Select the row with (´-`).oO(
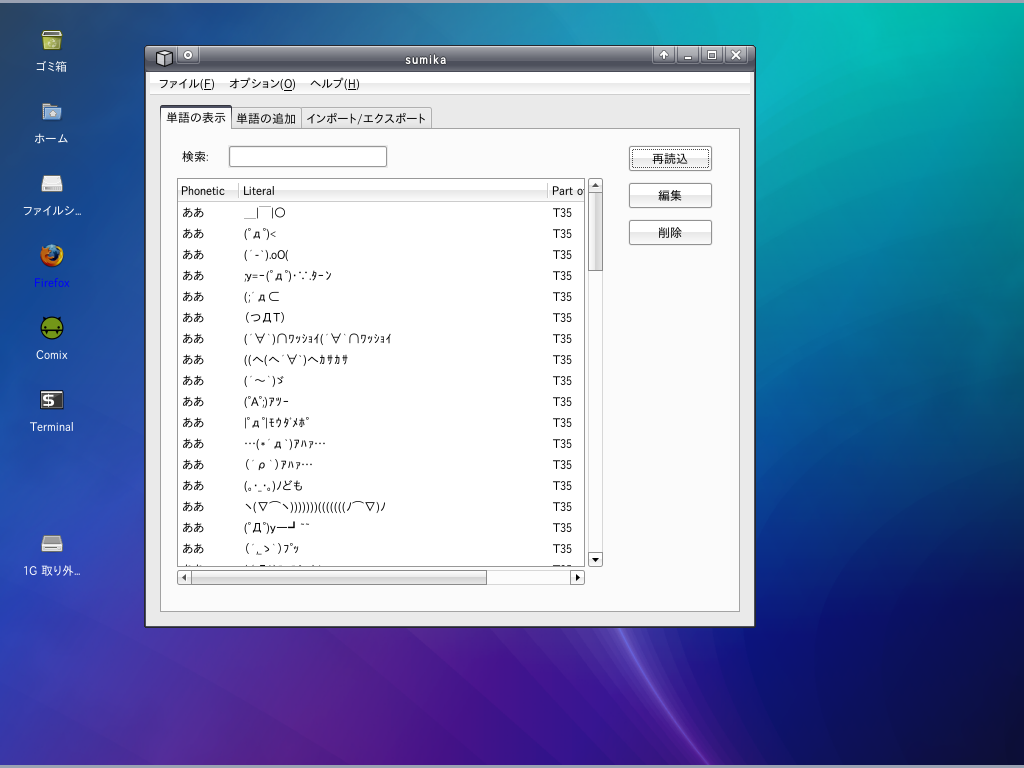Image resolution: width=1024 pixels, height=768 pixels. coord(381,255)
